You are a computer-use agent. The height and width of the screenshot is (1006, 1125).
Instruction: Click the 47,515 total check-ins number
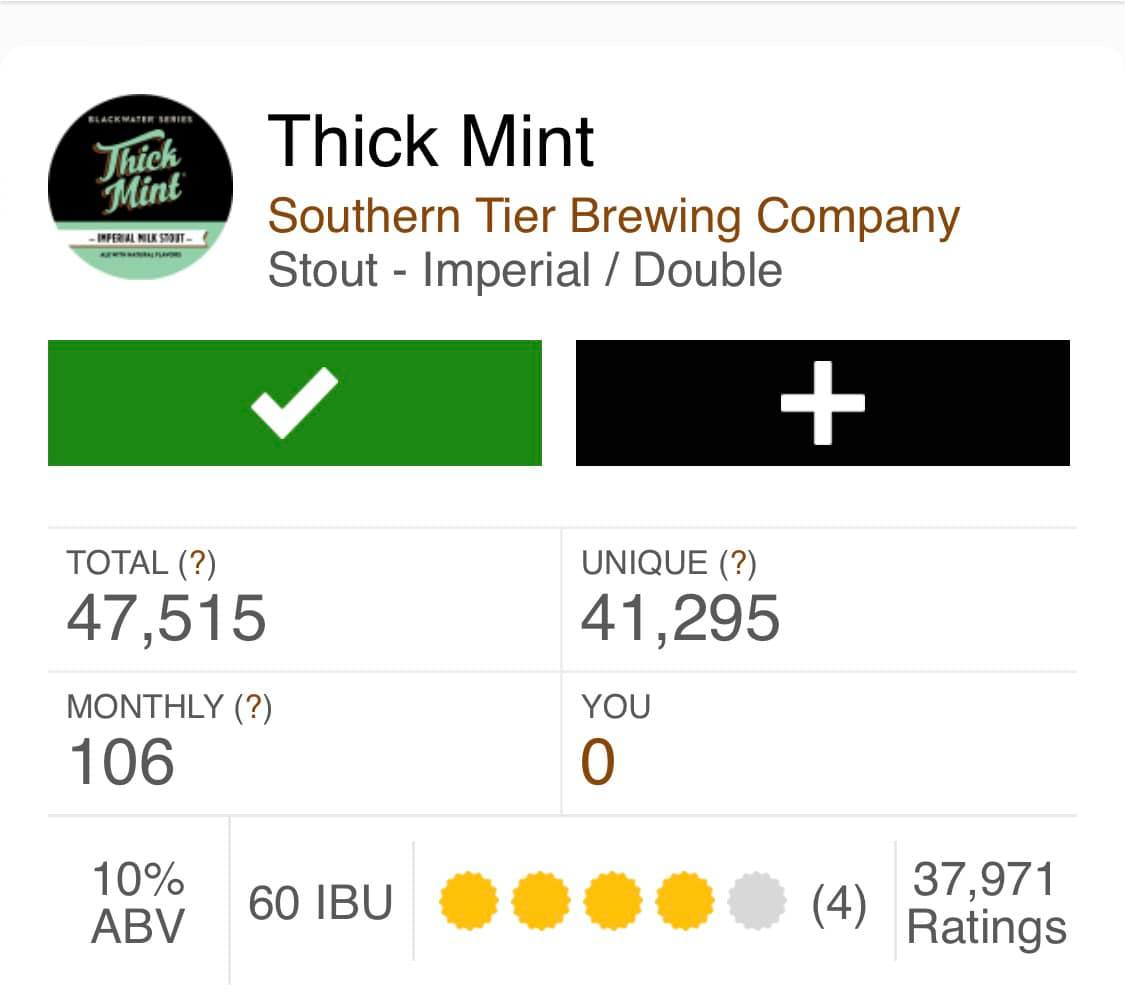[167, 617]
